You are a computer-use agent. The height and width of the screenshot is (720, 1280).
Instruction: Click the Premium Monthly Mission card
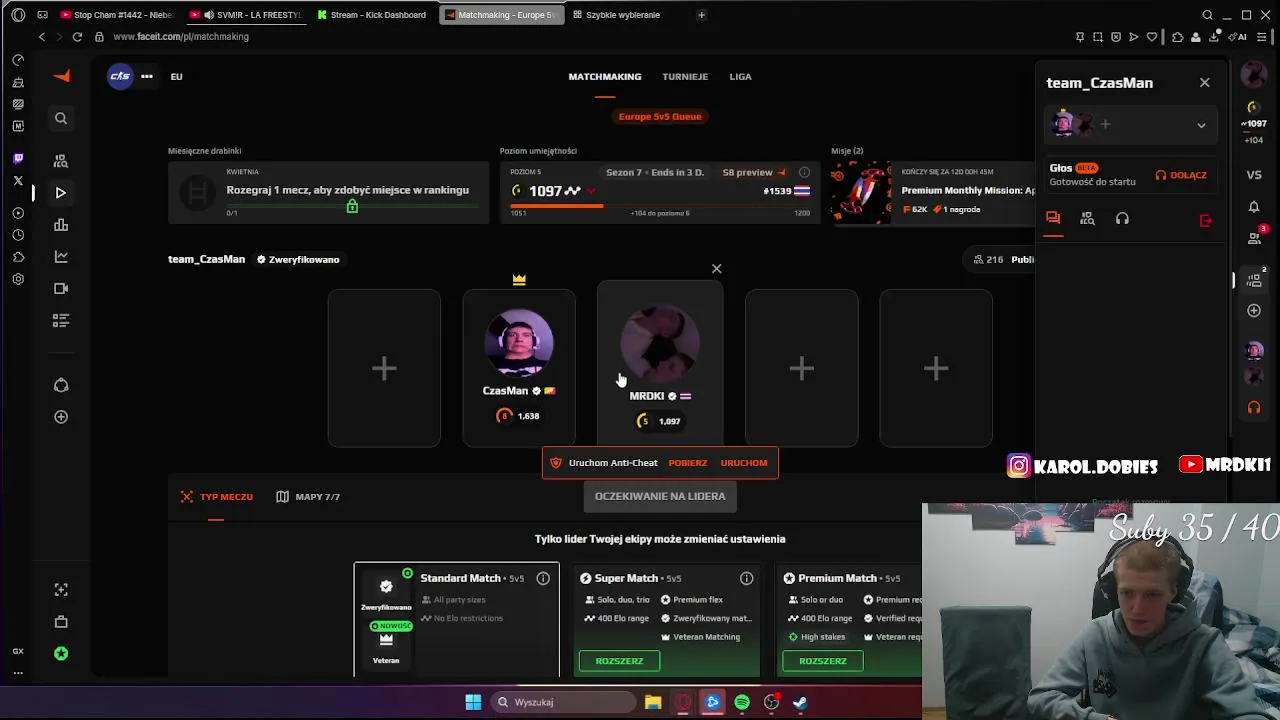click(932, 191)
